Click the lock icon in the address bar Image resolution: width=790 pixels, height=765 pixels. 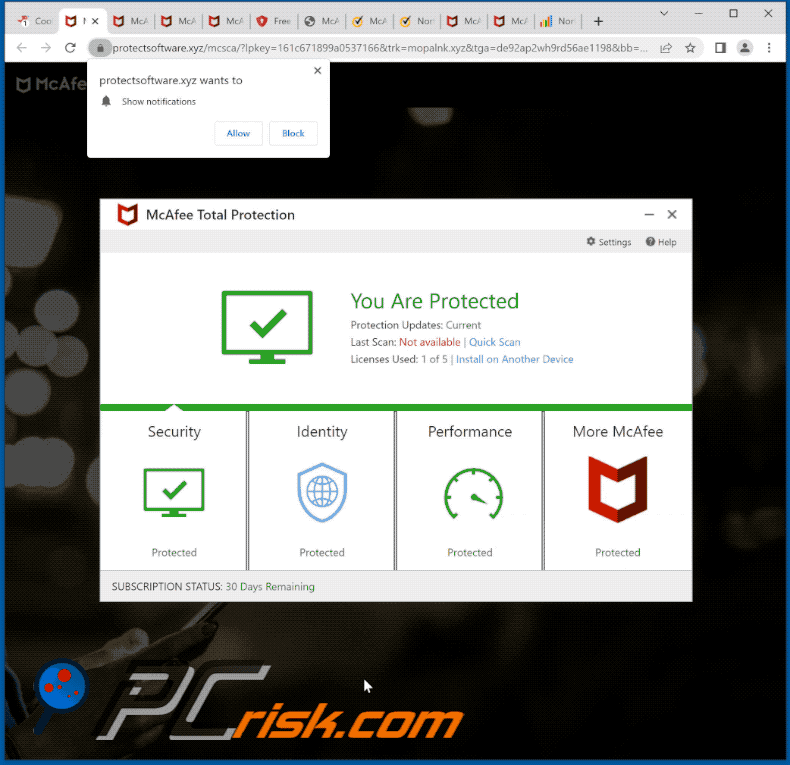coord(100,48)
